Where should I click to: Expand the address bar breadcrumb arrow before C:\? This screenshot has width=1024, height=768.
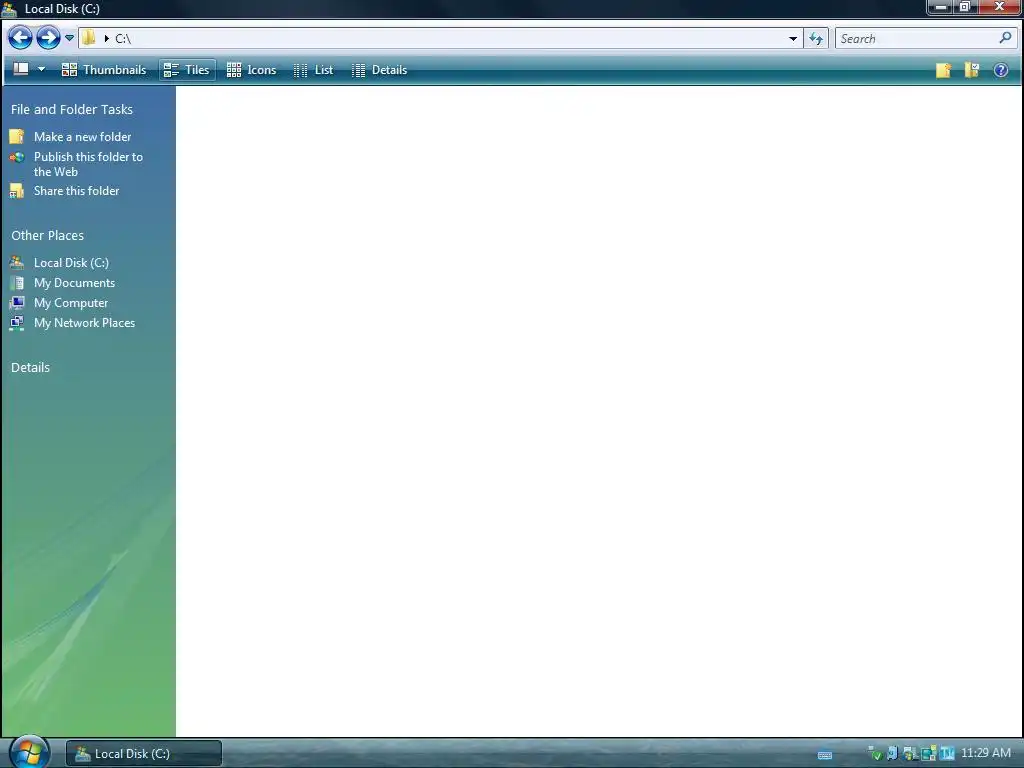[x=106, y=39]
